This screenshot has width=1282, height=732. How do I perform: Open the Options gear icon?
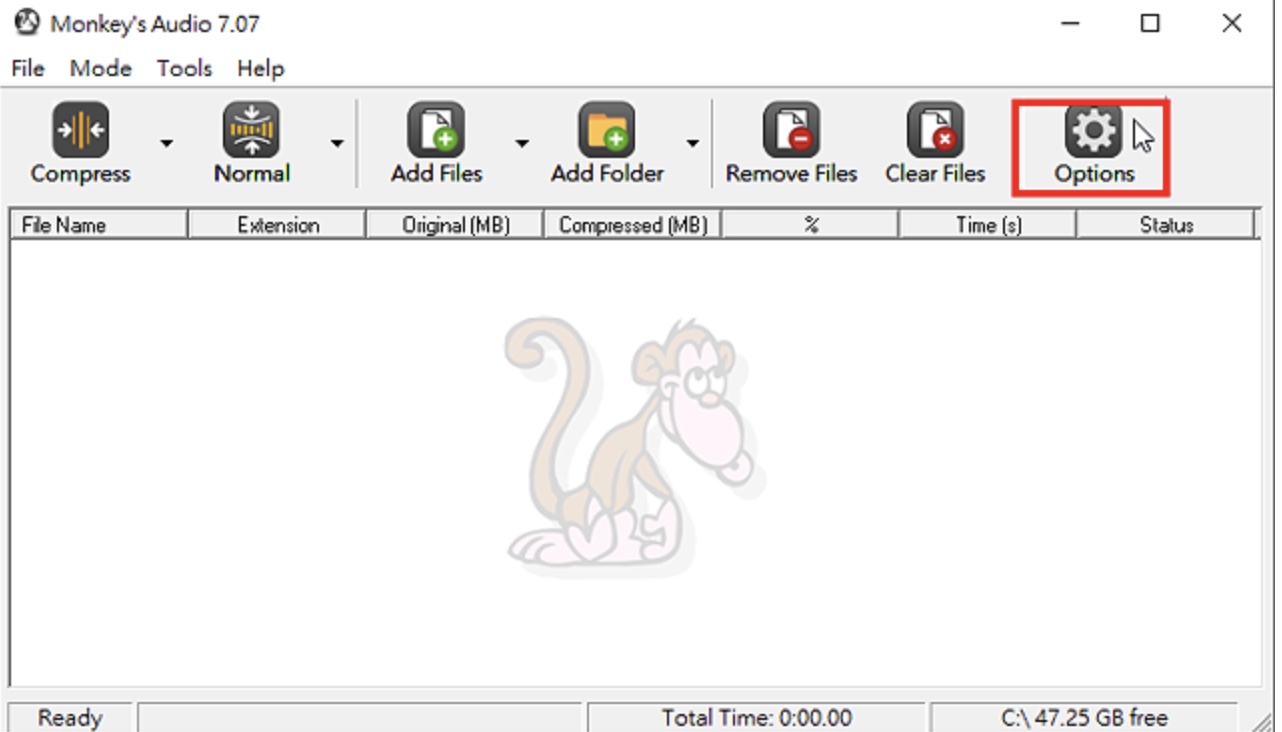[1094, 130]
